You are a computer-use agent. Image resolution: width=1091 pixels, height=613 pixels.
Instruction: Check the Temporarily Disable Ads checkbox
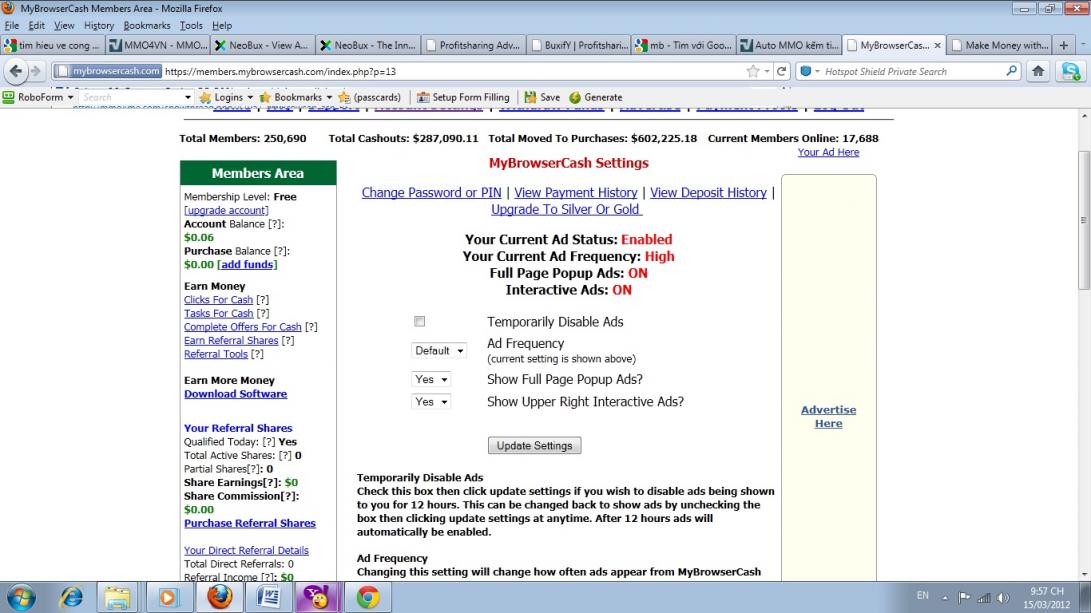point(420,322)
